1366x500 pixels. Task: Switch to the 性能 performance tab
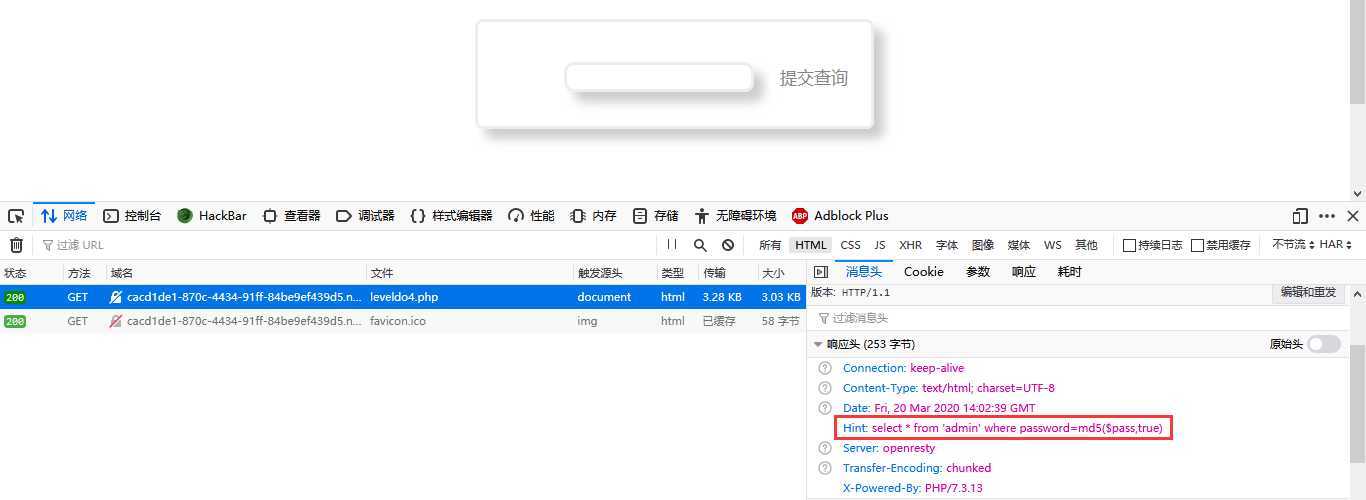click(x=531, y=216)
